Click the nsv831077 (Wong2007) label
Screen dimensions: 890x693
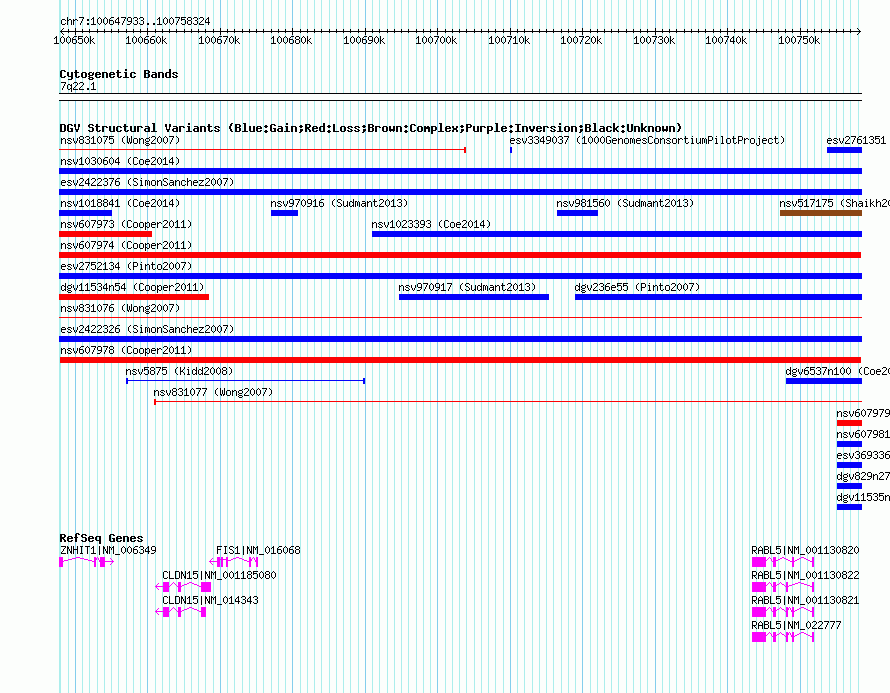click(213, 392)
